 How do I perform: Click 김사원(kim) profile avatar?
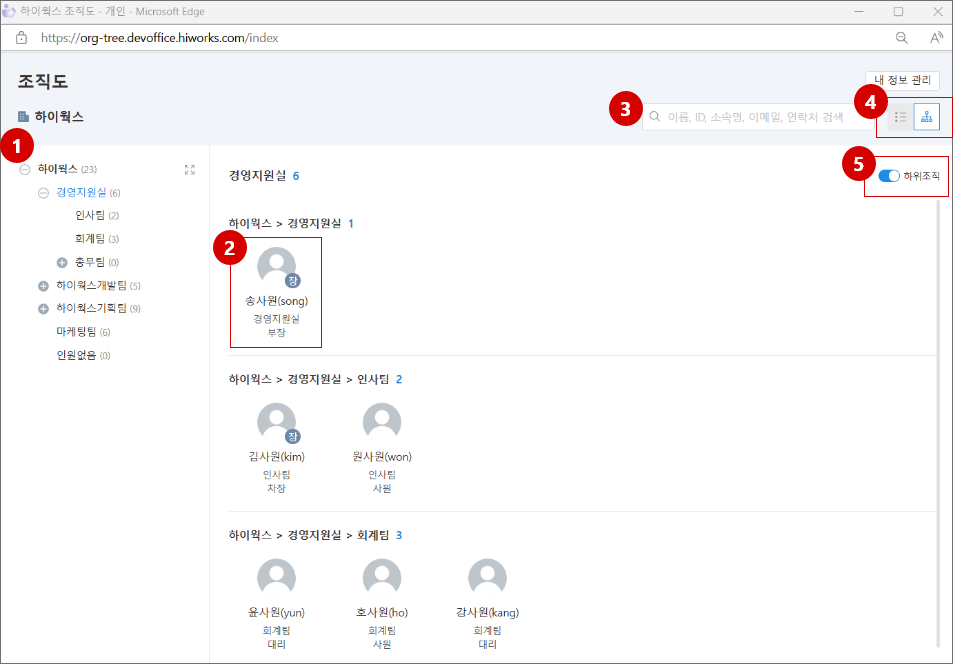pyautogui.click(x=277, y=423)
